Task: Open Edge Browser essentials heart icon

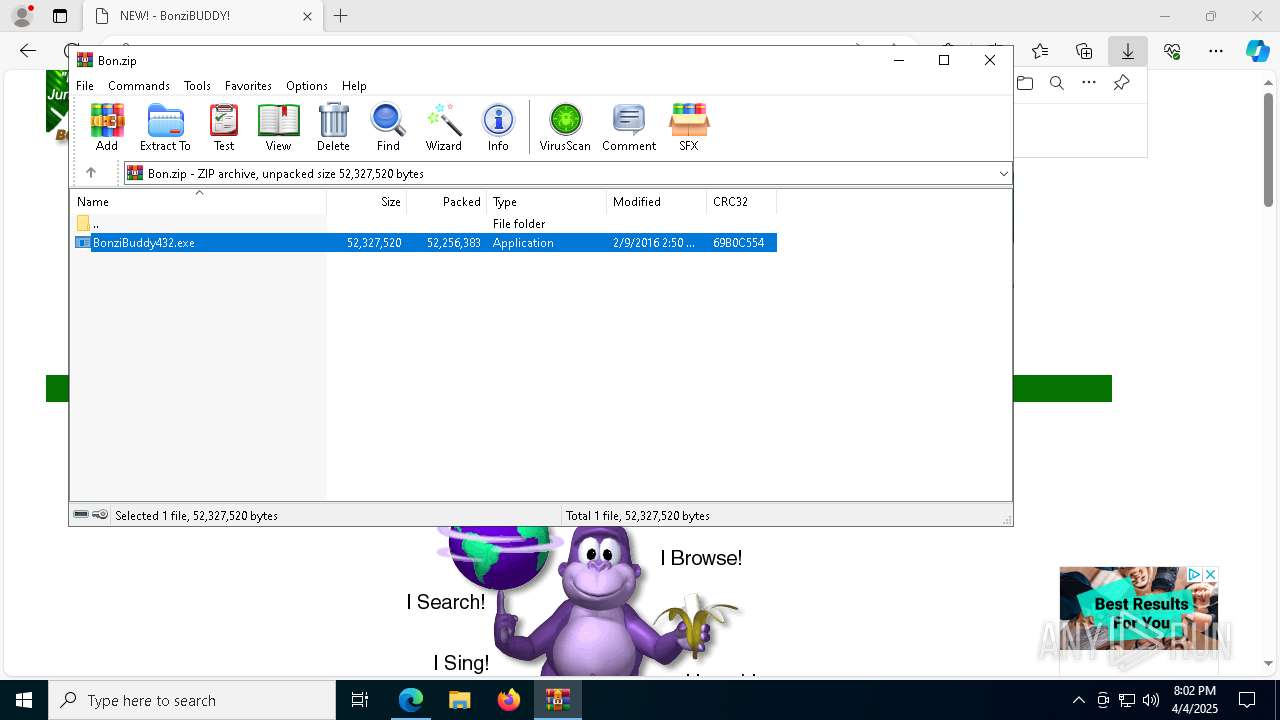Action: click(1172, 51)
